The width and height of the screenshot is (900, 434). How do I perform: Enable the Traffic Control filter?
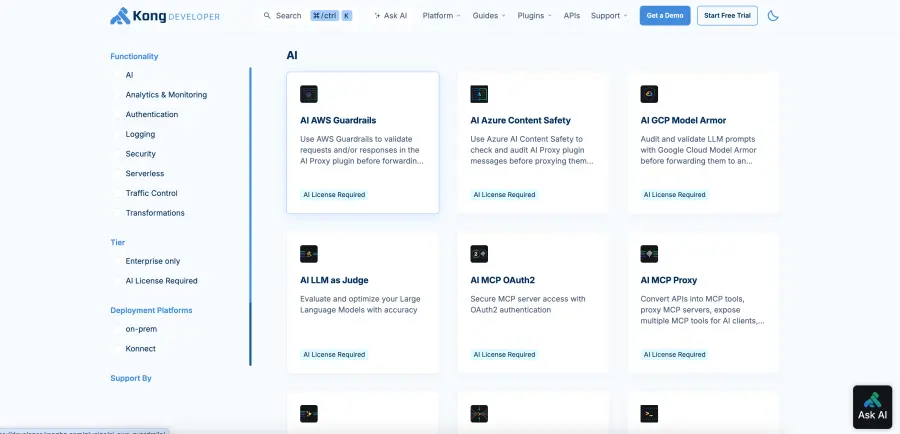click(117, 193)
